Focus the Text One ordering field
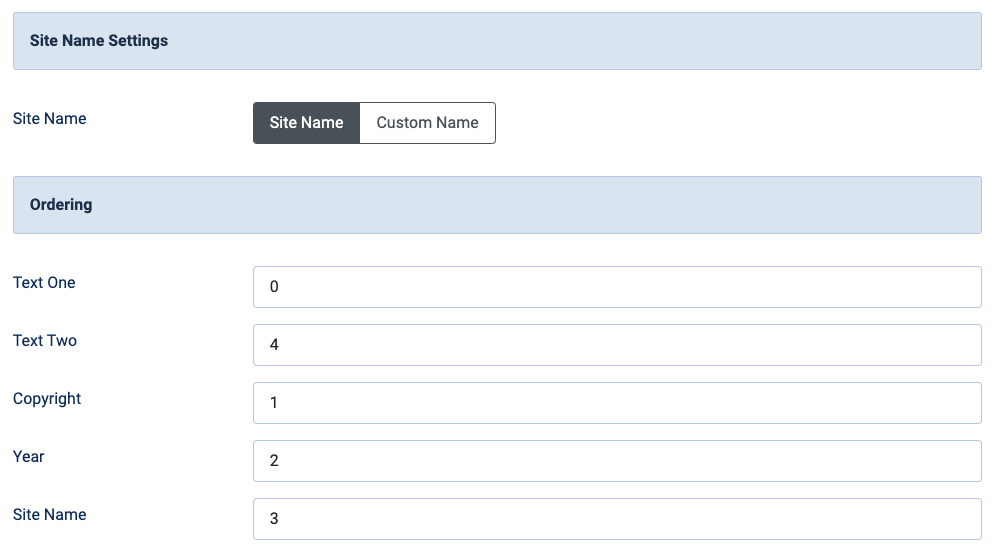 617,287
